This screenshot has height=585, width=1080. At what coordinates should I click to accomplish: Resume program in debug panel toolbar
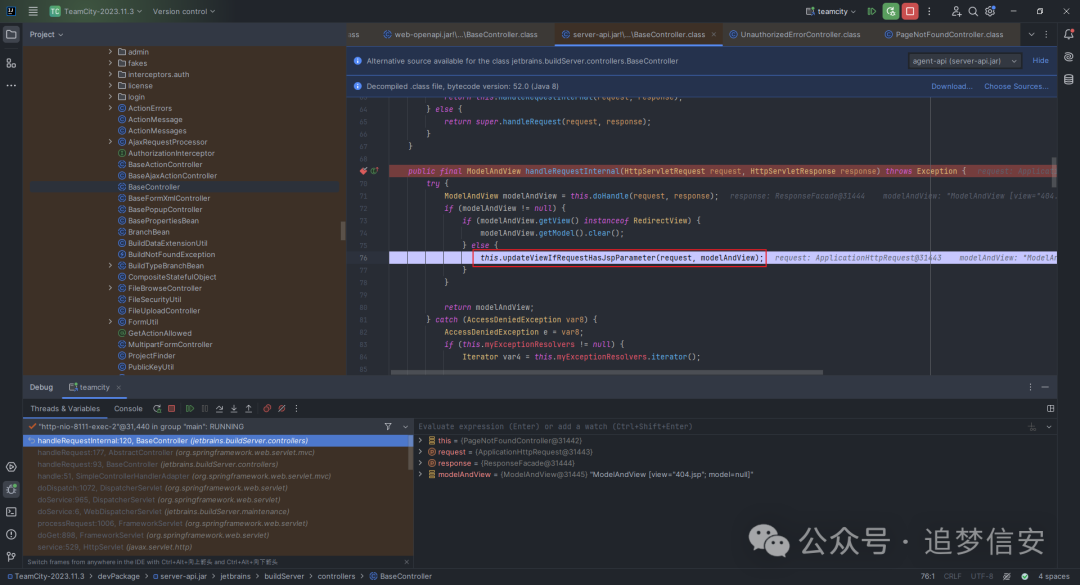(x=190, y=409)
